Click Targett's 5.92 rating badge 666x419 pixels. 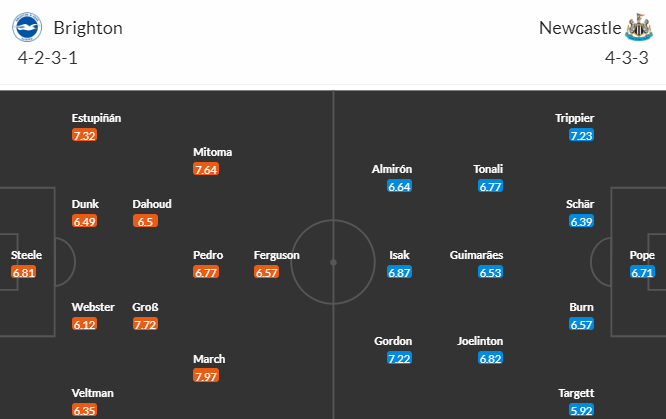tap(581, 411)
